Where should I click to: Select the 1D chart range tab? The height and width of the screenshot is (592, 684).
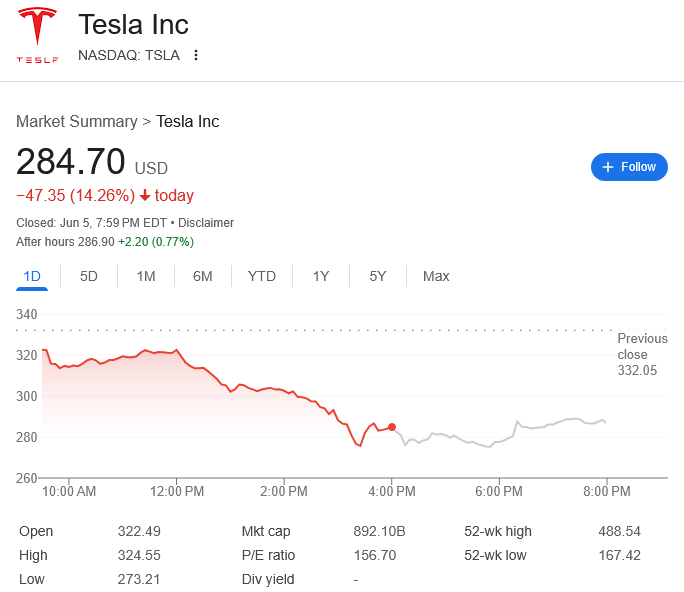pos(32,276)
